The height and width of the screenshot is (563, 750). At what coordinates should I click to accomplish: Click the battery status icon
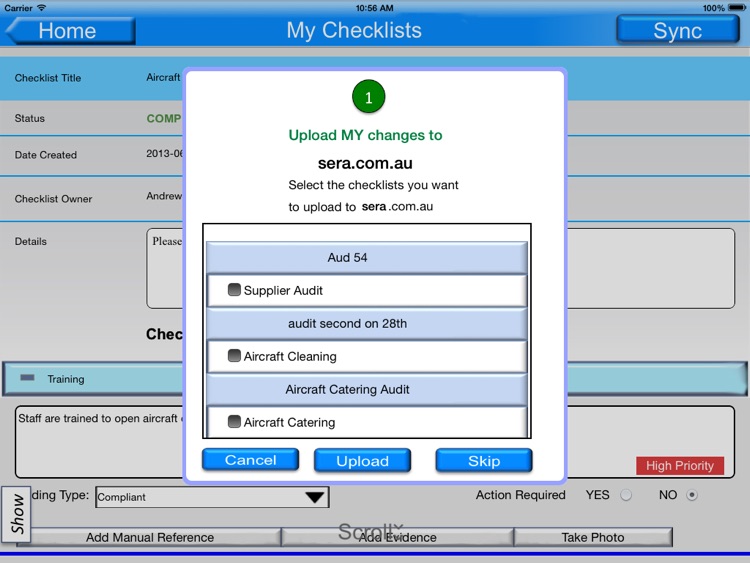pyautogui.click(x=737, y=8)
